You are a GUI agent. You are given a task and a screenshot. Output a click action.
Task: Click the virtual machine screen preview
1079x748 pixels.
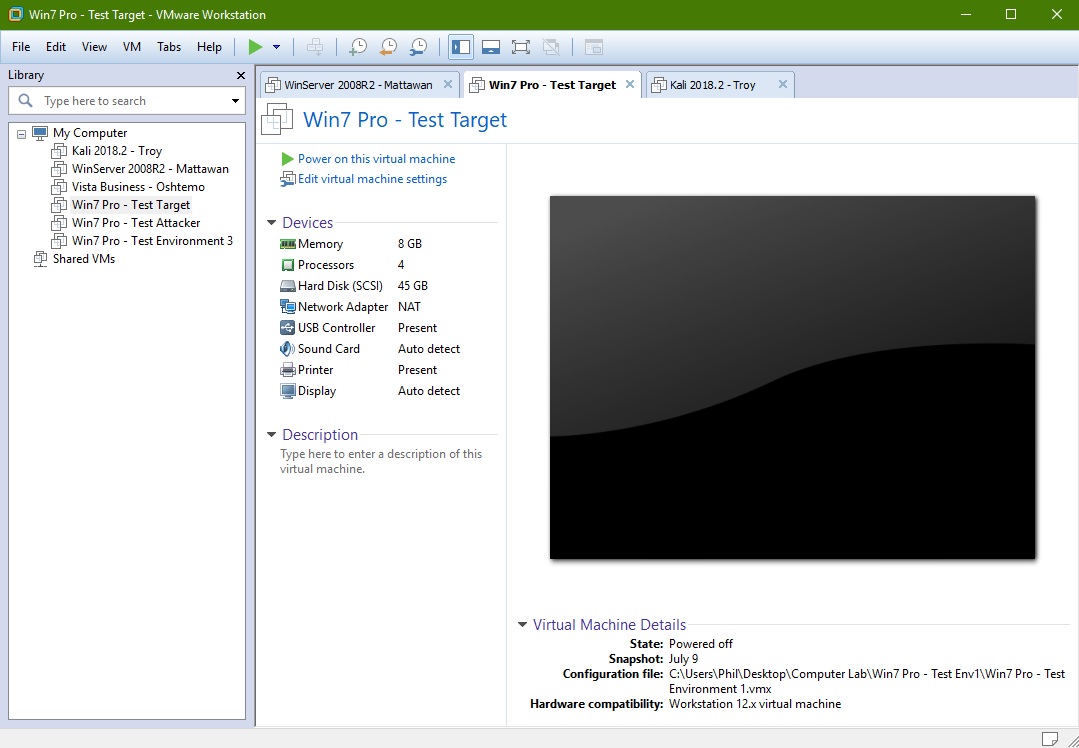(x=792, y=377)
